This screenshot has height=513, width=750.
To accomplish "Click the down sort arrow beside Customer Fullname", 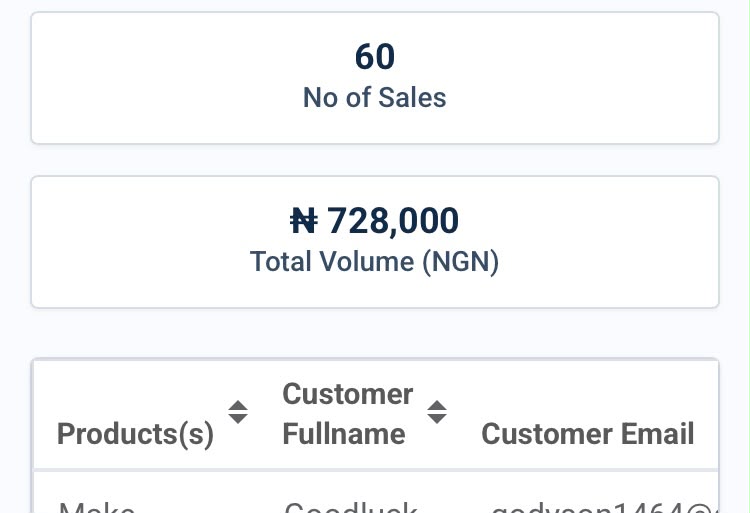I will pos(437,419).
